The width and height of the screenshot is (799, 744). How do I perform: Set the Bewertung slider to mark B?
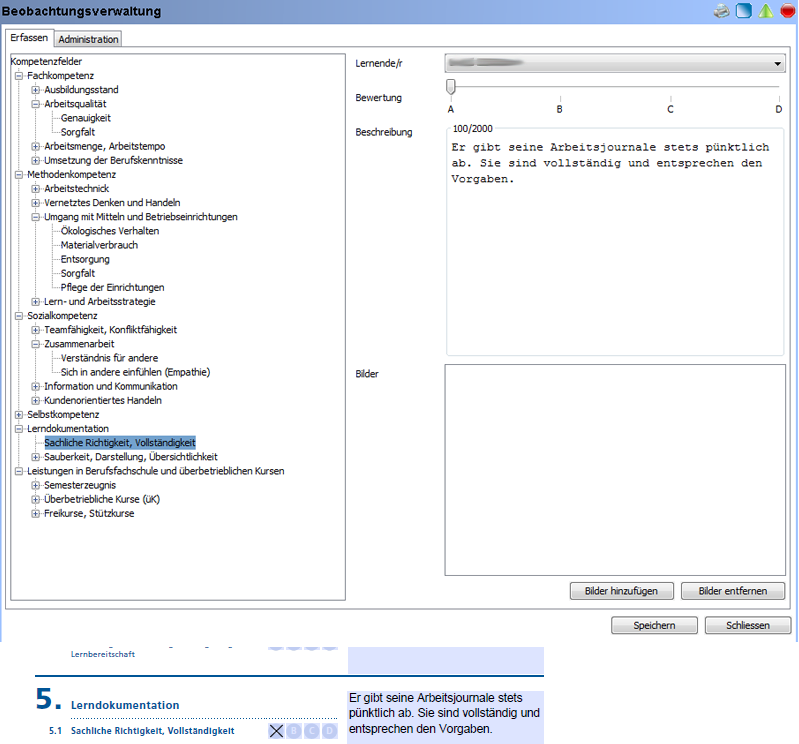coord(560,98)
